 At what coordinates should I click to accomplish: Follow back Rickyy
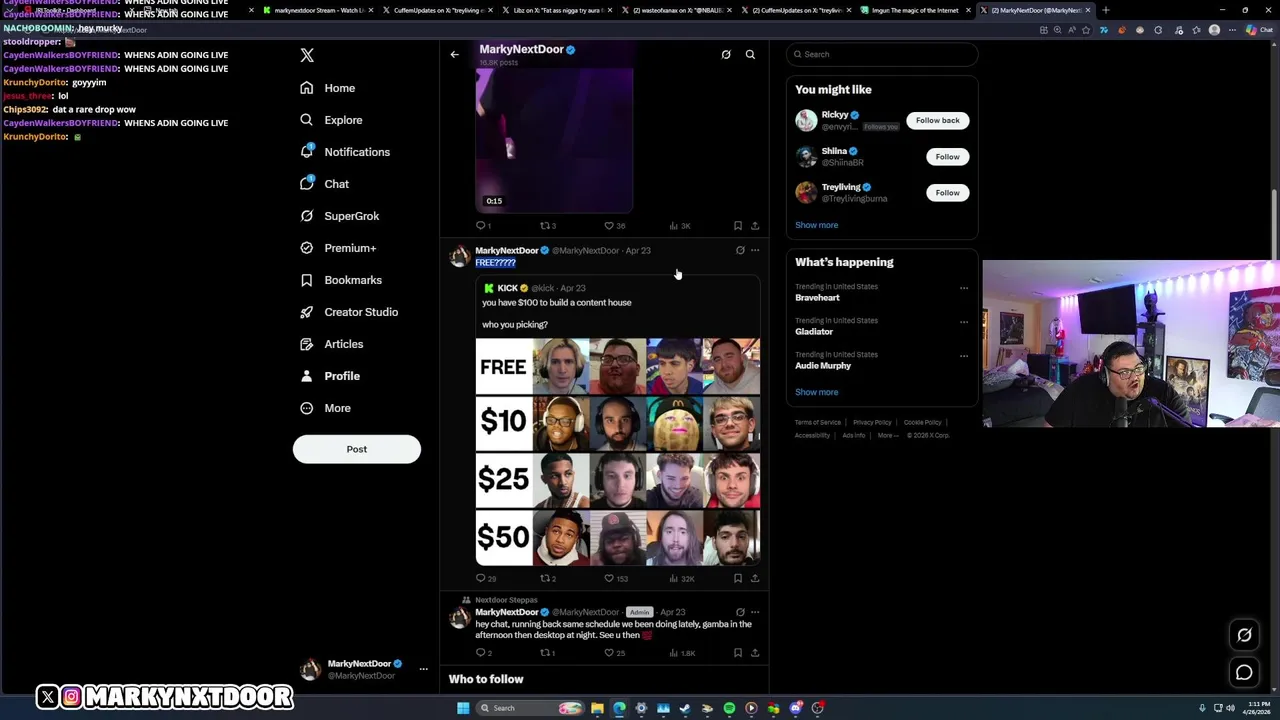[x=937, y=120]
